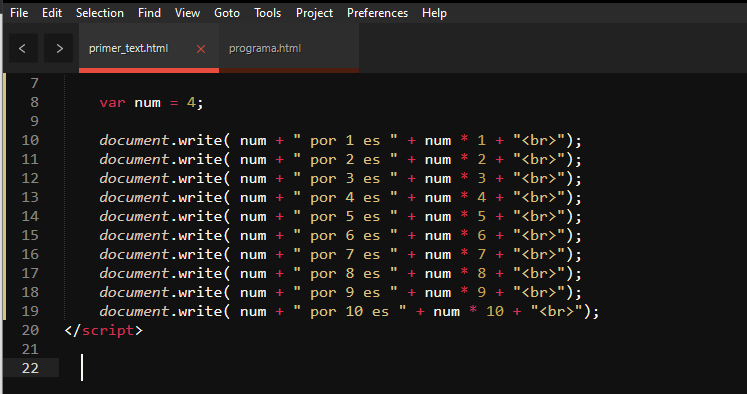747x394 pixels.
Task: Click the "<br>" string on line 18
Action: (539, 293)
